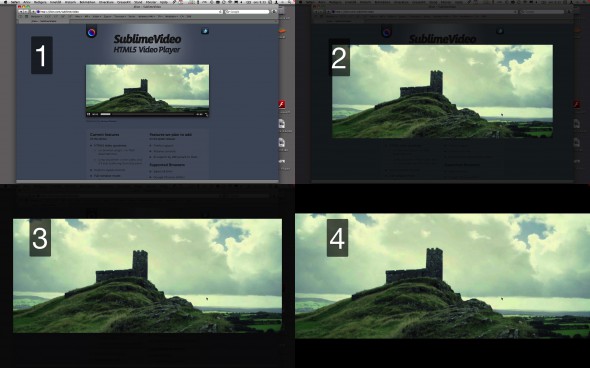Open the red Flash icon on panel 1 desktop
The width and height of the screenshot is (590, 368).
282,104
